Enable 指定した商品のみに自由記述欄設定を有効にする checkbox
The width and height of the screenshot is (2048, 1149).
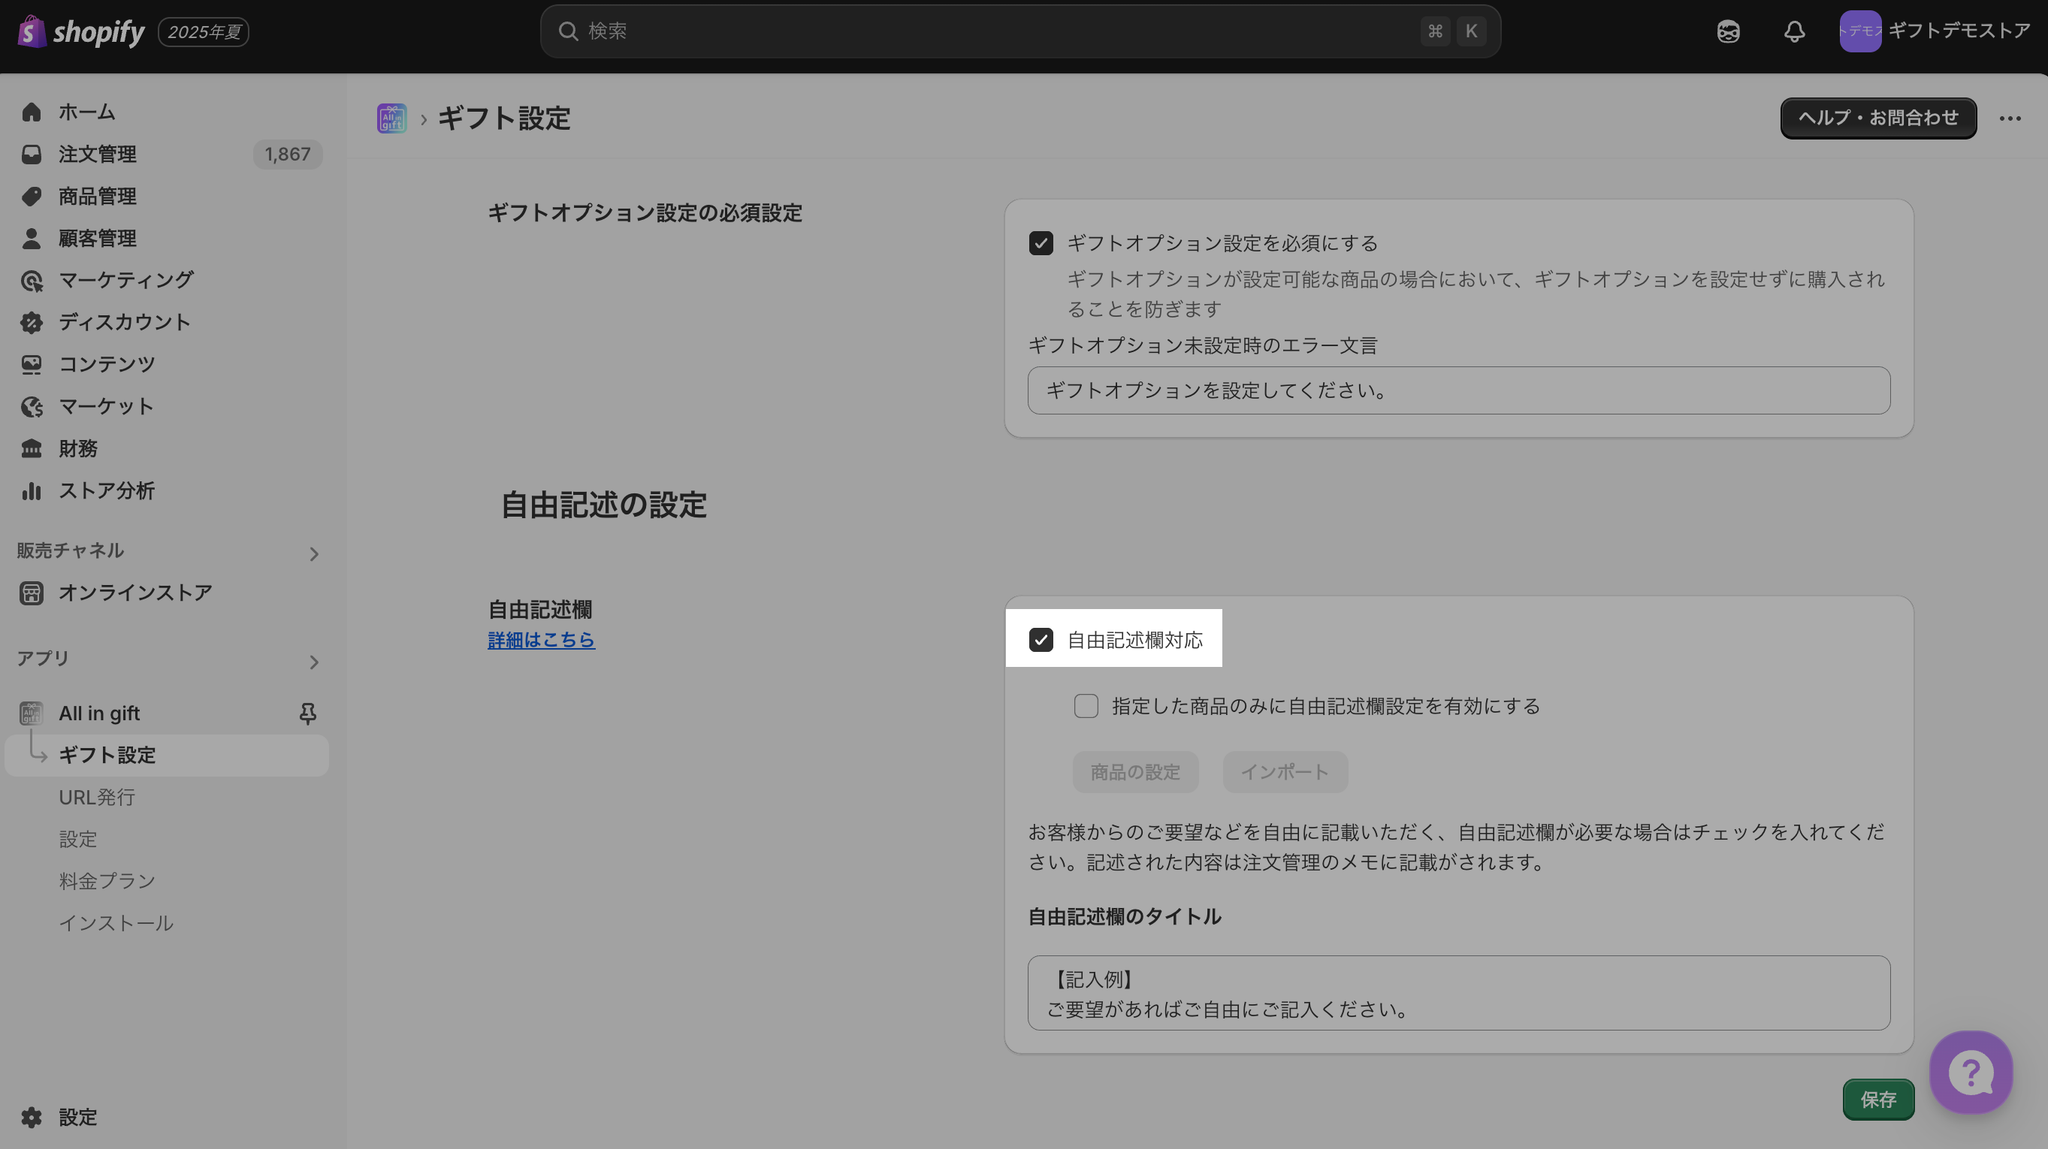[x=1086, y=706]
